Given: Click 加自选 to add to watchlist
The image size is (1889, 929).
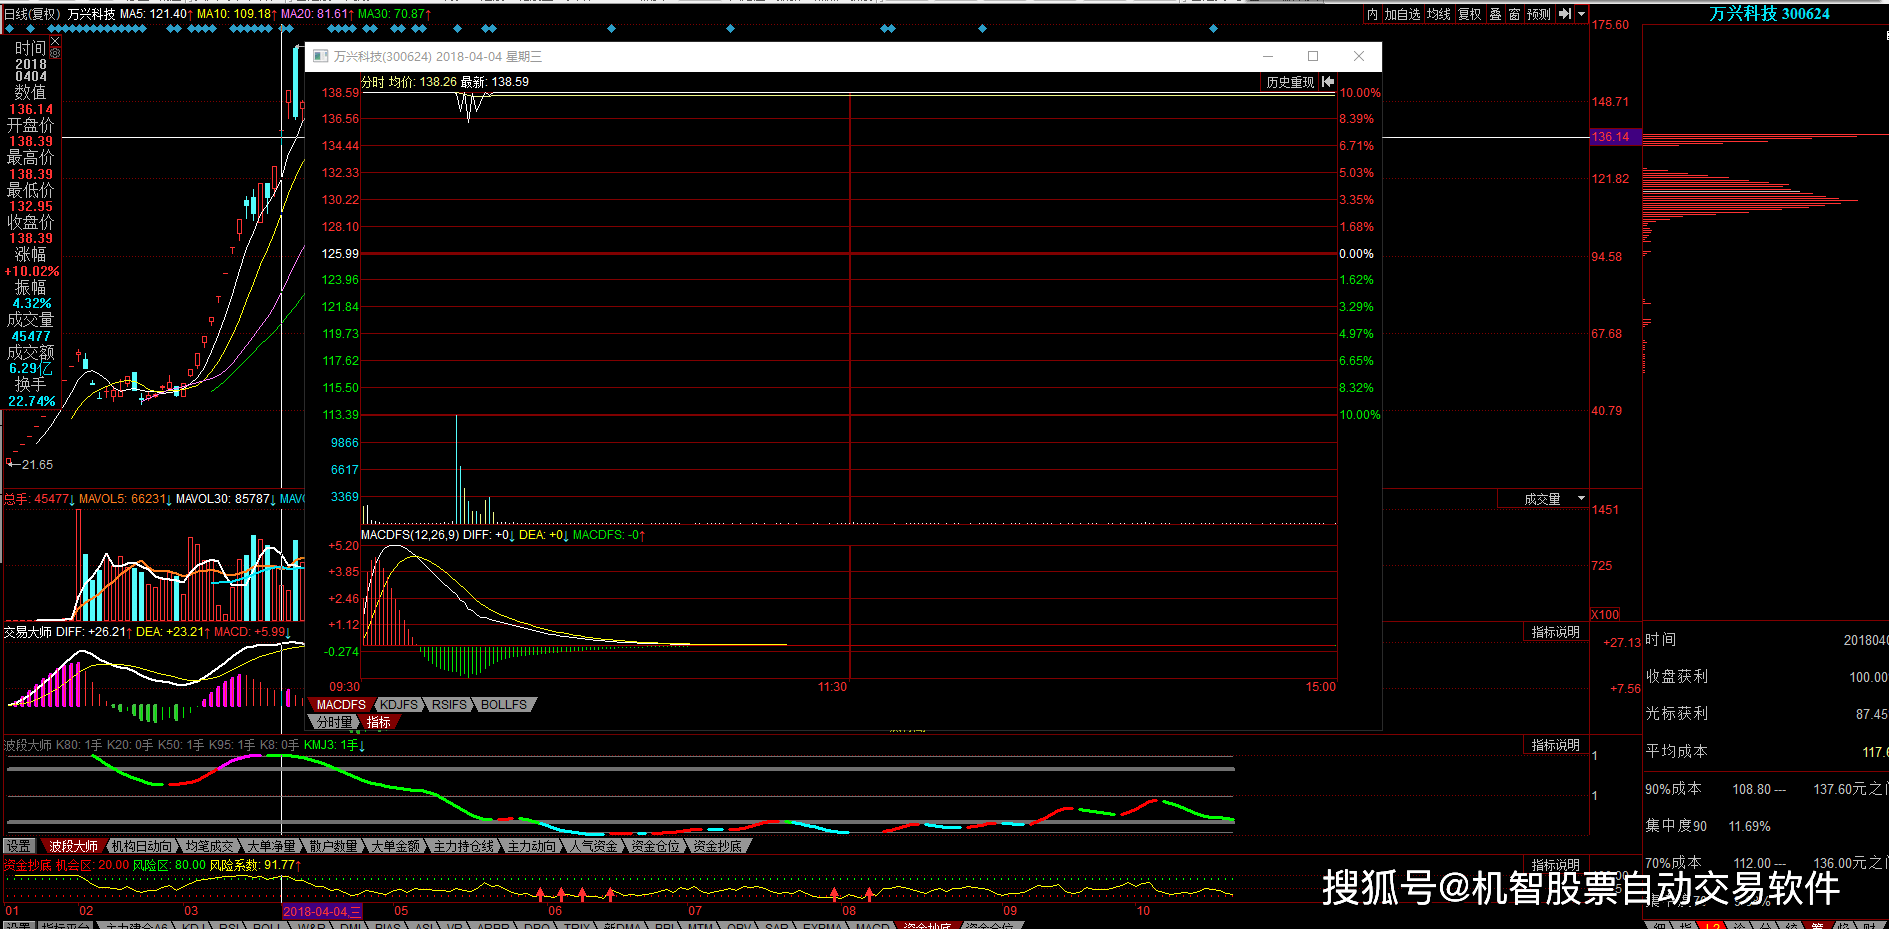Looking at the screenshot, I should coord(1402,14).
